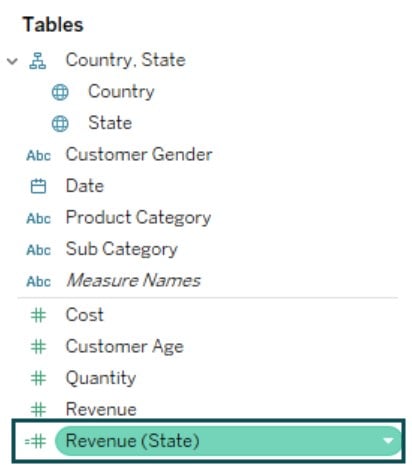
Task: Click the number icon beside Revenue
Action: tap(38, 409)
